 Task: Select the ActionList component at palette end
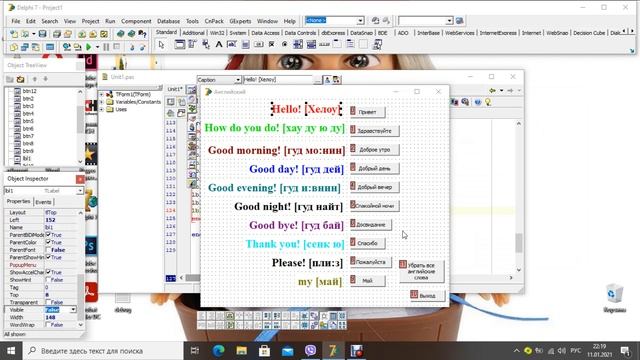coord(378,44)
